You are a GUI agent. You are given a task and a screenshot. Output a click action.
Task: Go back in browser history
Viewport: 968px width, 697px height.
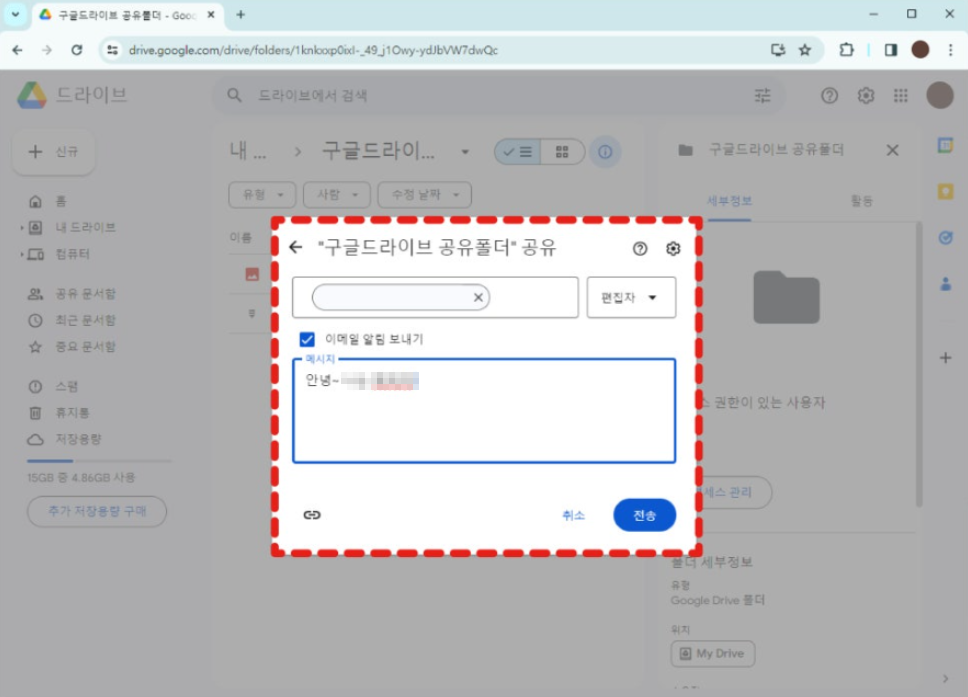[x=17, y=50]
